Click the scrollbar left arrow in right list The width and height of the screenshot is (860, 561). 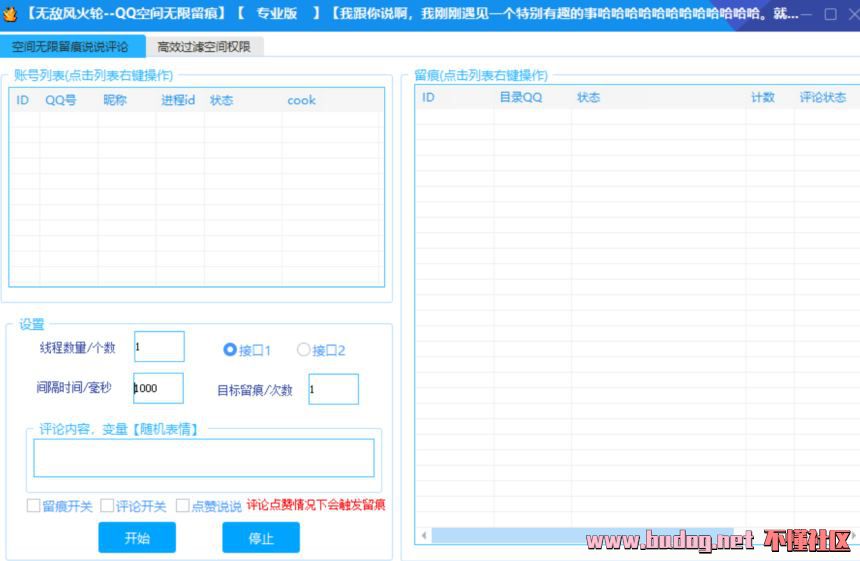point(424,537)
